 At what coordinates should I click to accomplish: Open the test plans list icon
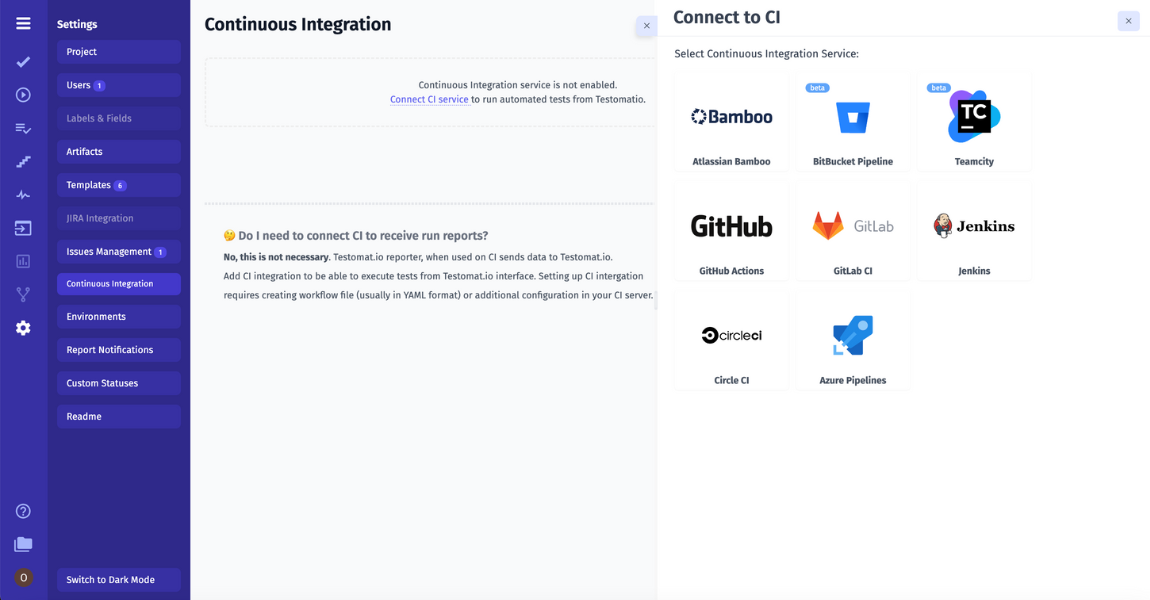coord(22,128)
